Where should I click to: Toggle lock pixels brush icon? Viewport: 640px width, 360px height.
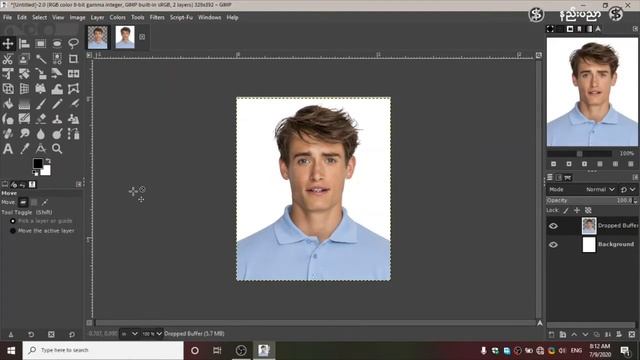point(566,210)
